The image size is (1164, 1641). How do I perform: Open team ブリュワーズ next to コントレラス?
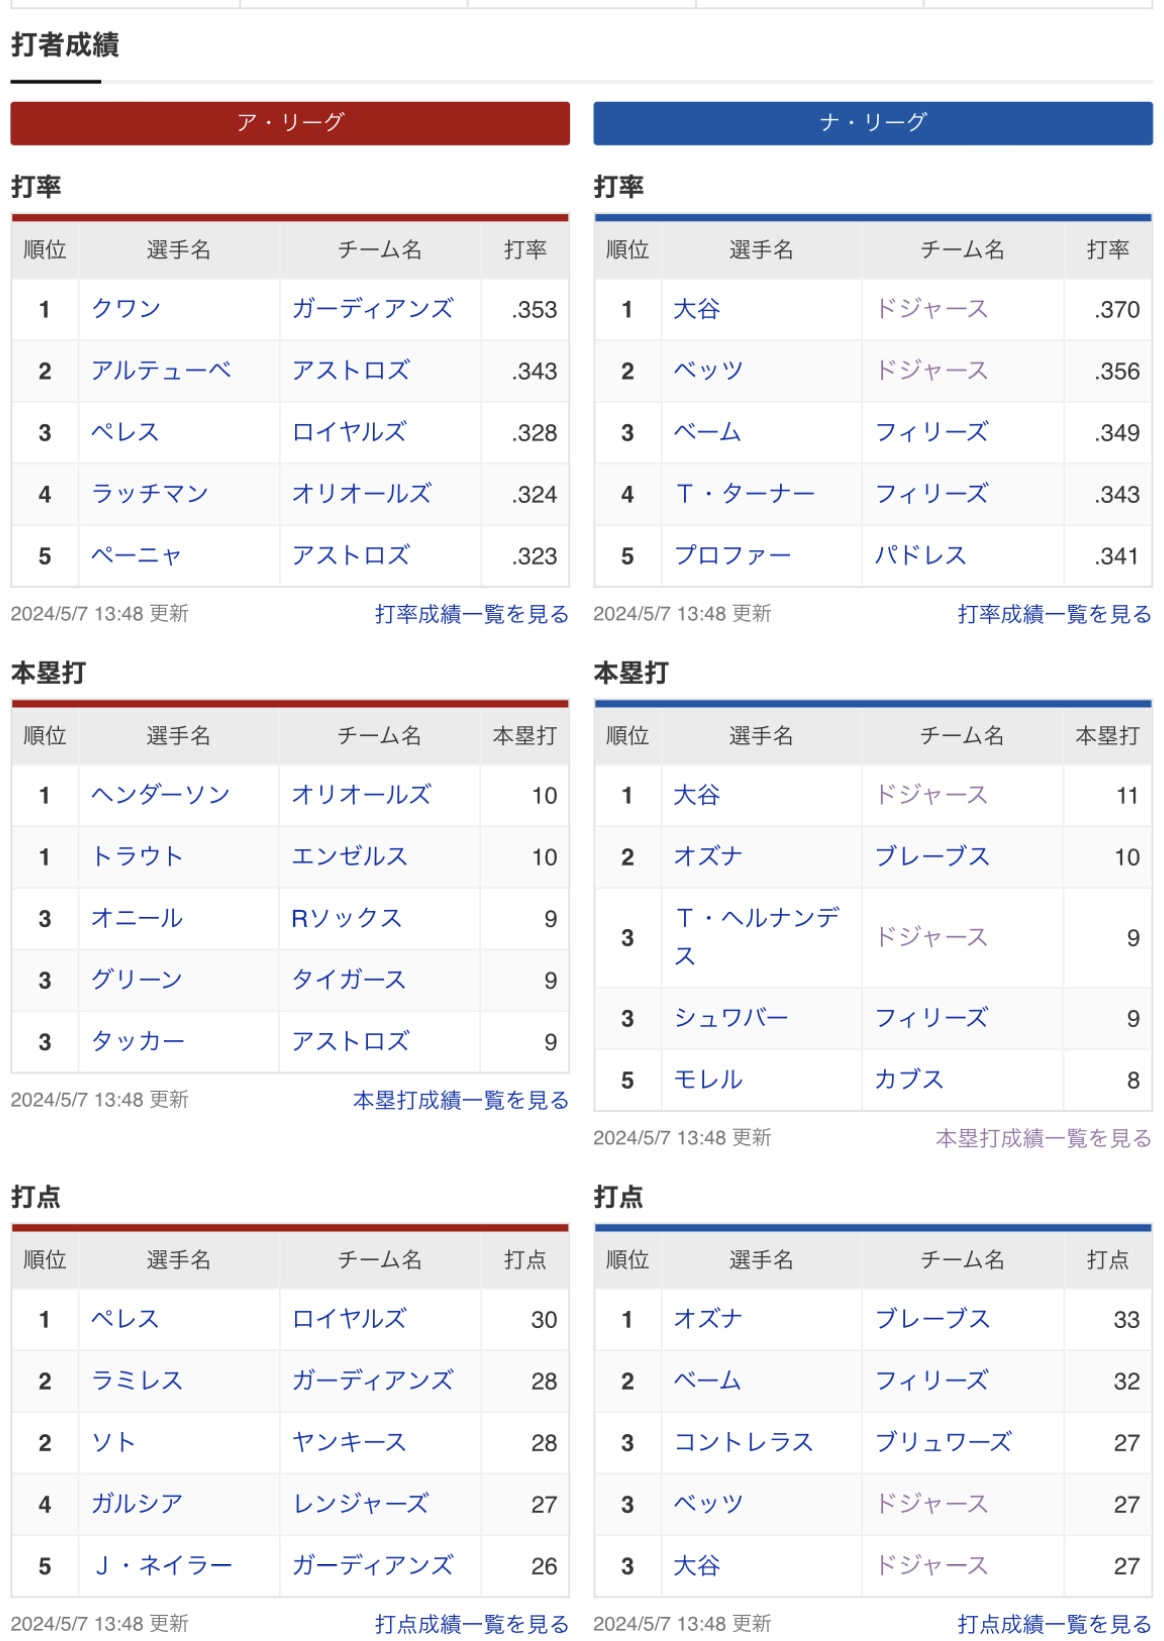(943, 1442)
